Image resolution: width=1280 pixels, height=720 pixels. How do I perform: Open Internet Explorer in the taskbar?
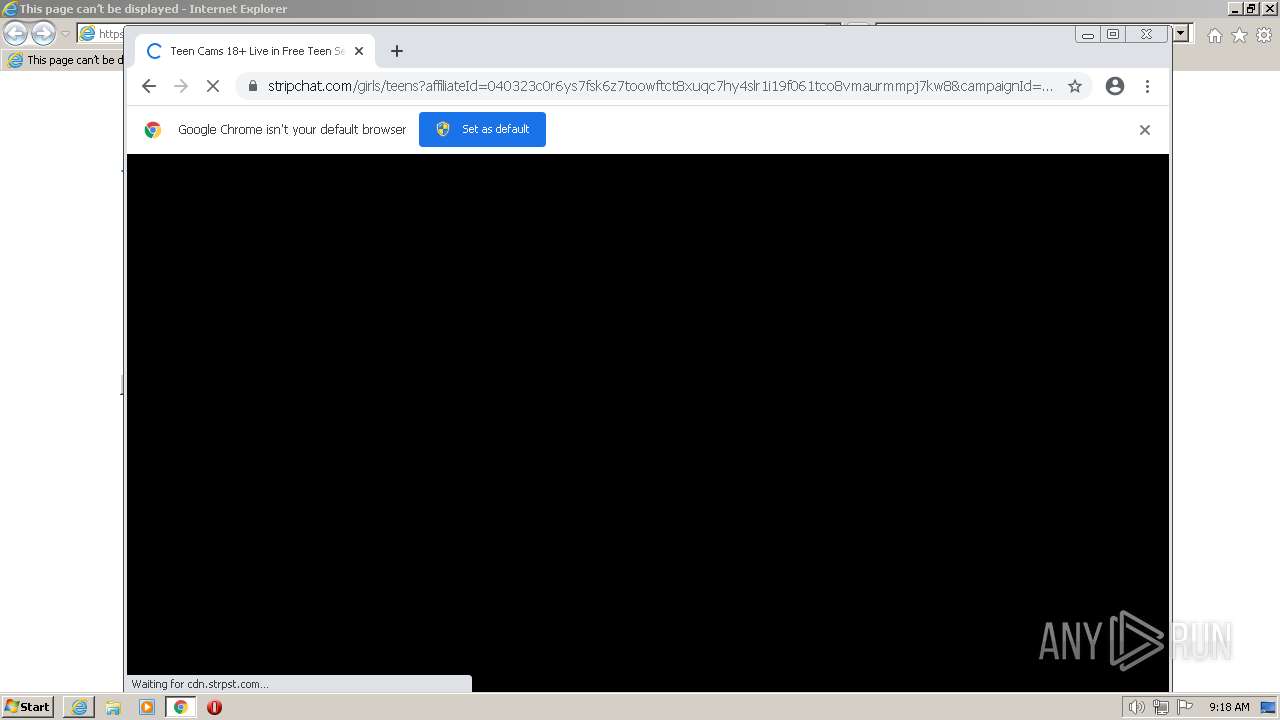[x=79, y=707]
